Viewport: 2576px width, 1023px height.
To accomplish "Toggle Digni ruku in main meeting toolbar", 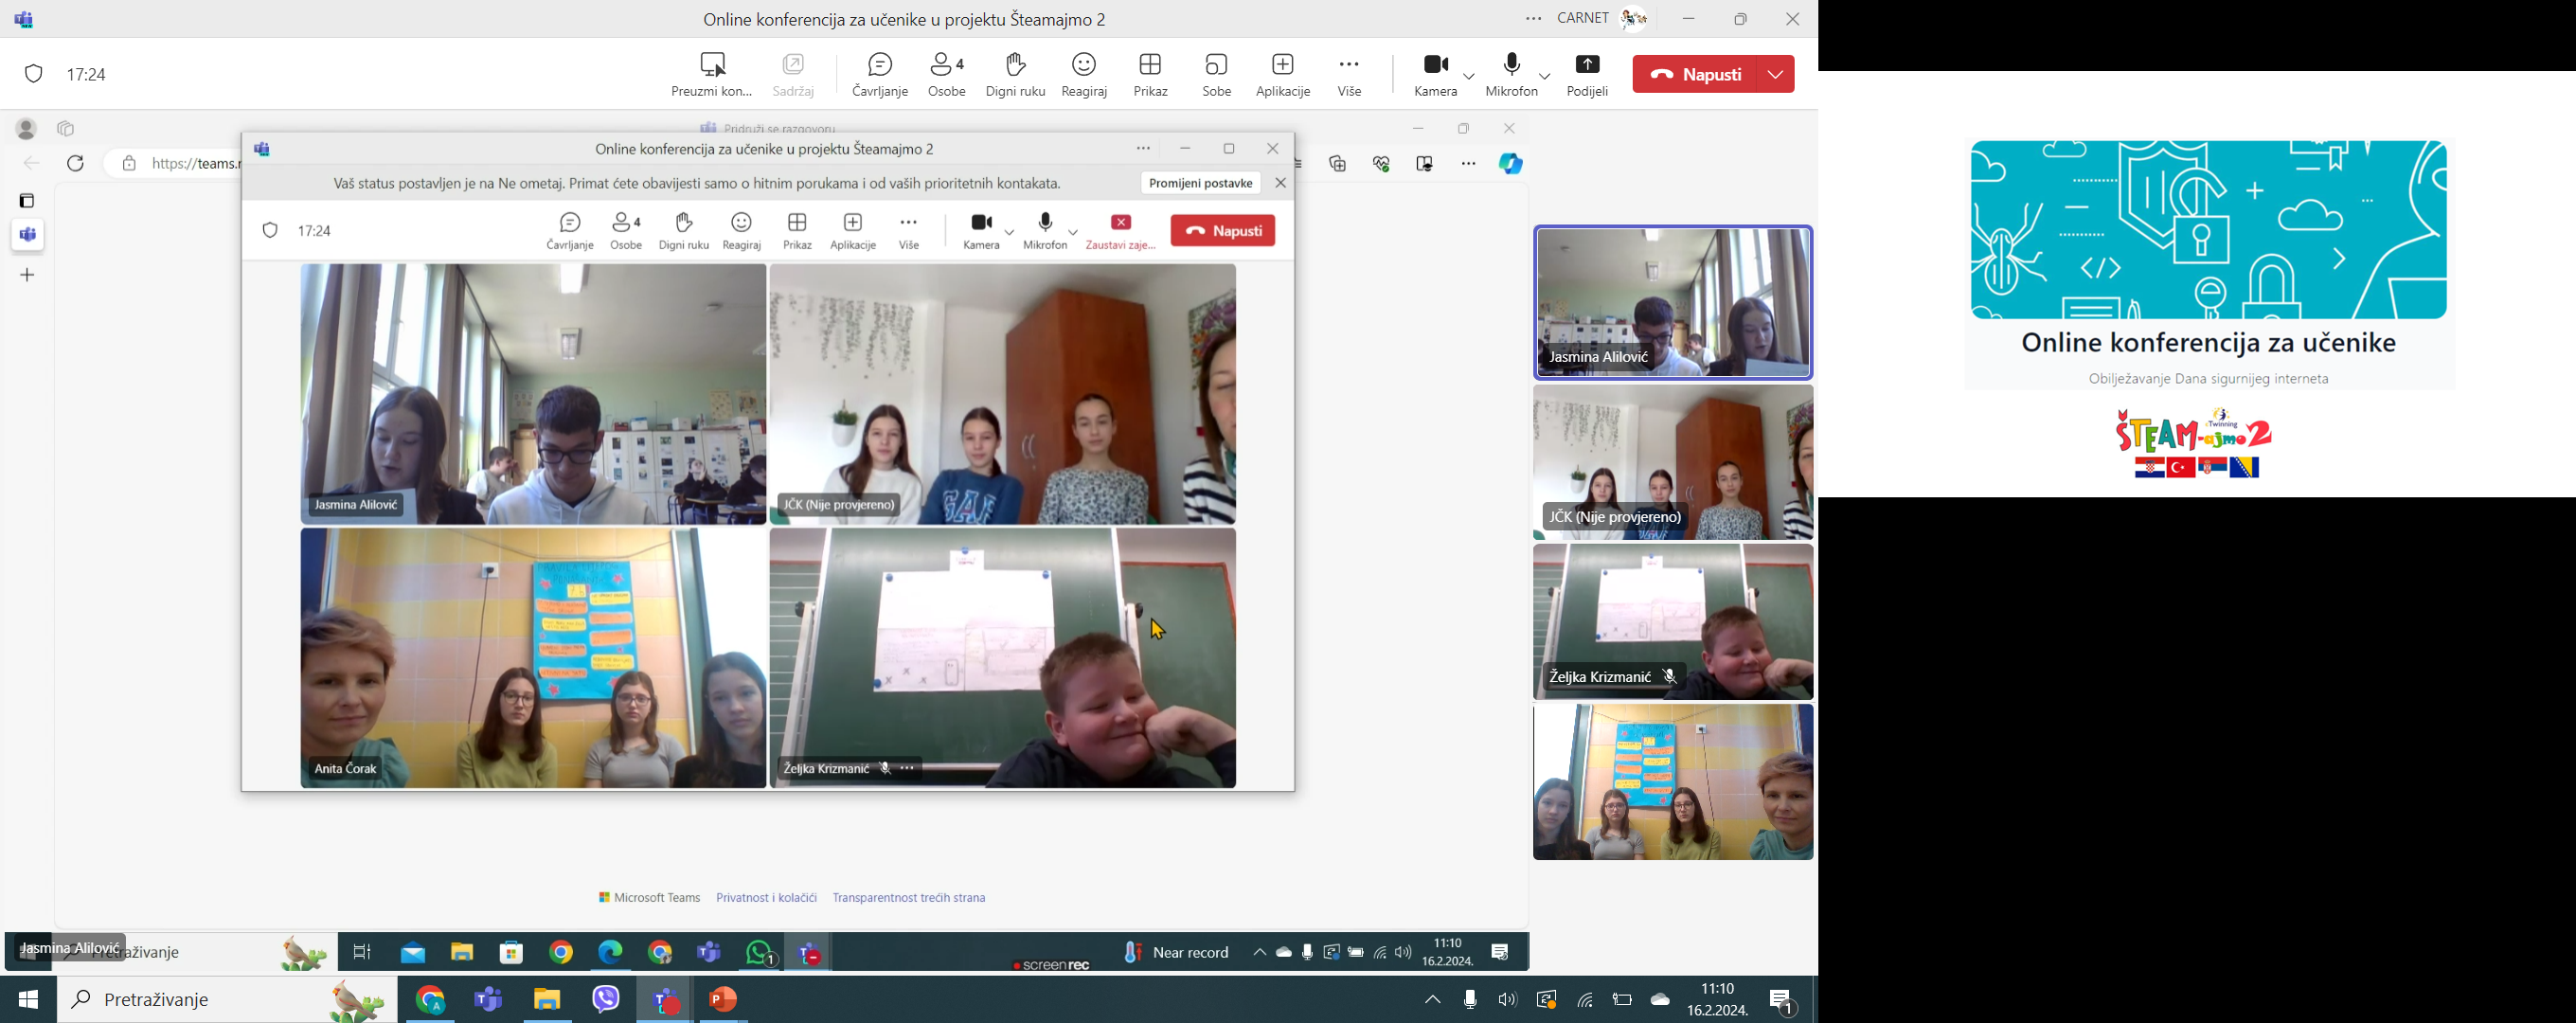I will click(1015, 75).
